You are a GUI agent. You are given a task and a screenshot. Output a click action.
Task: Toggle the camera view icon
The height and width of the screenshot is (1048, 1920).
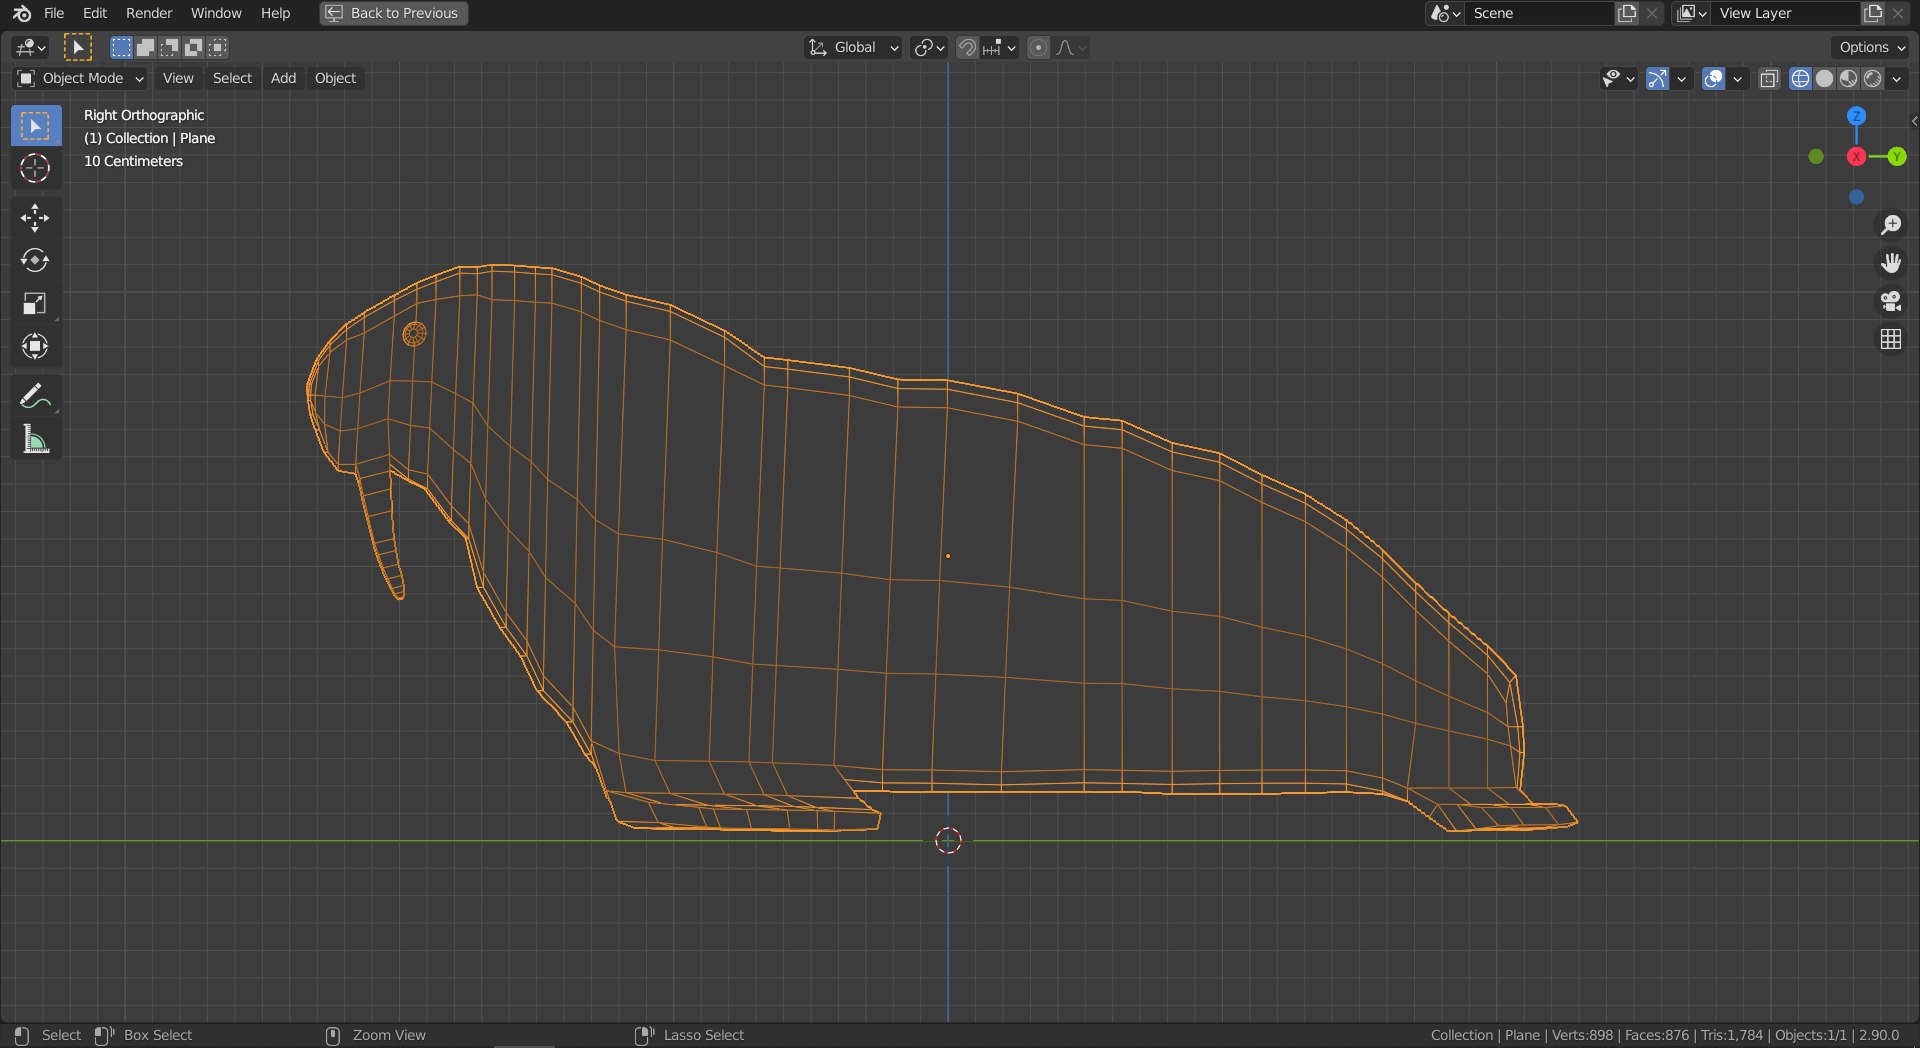point(1890,302)
